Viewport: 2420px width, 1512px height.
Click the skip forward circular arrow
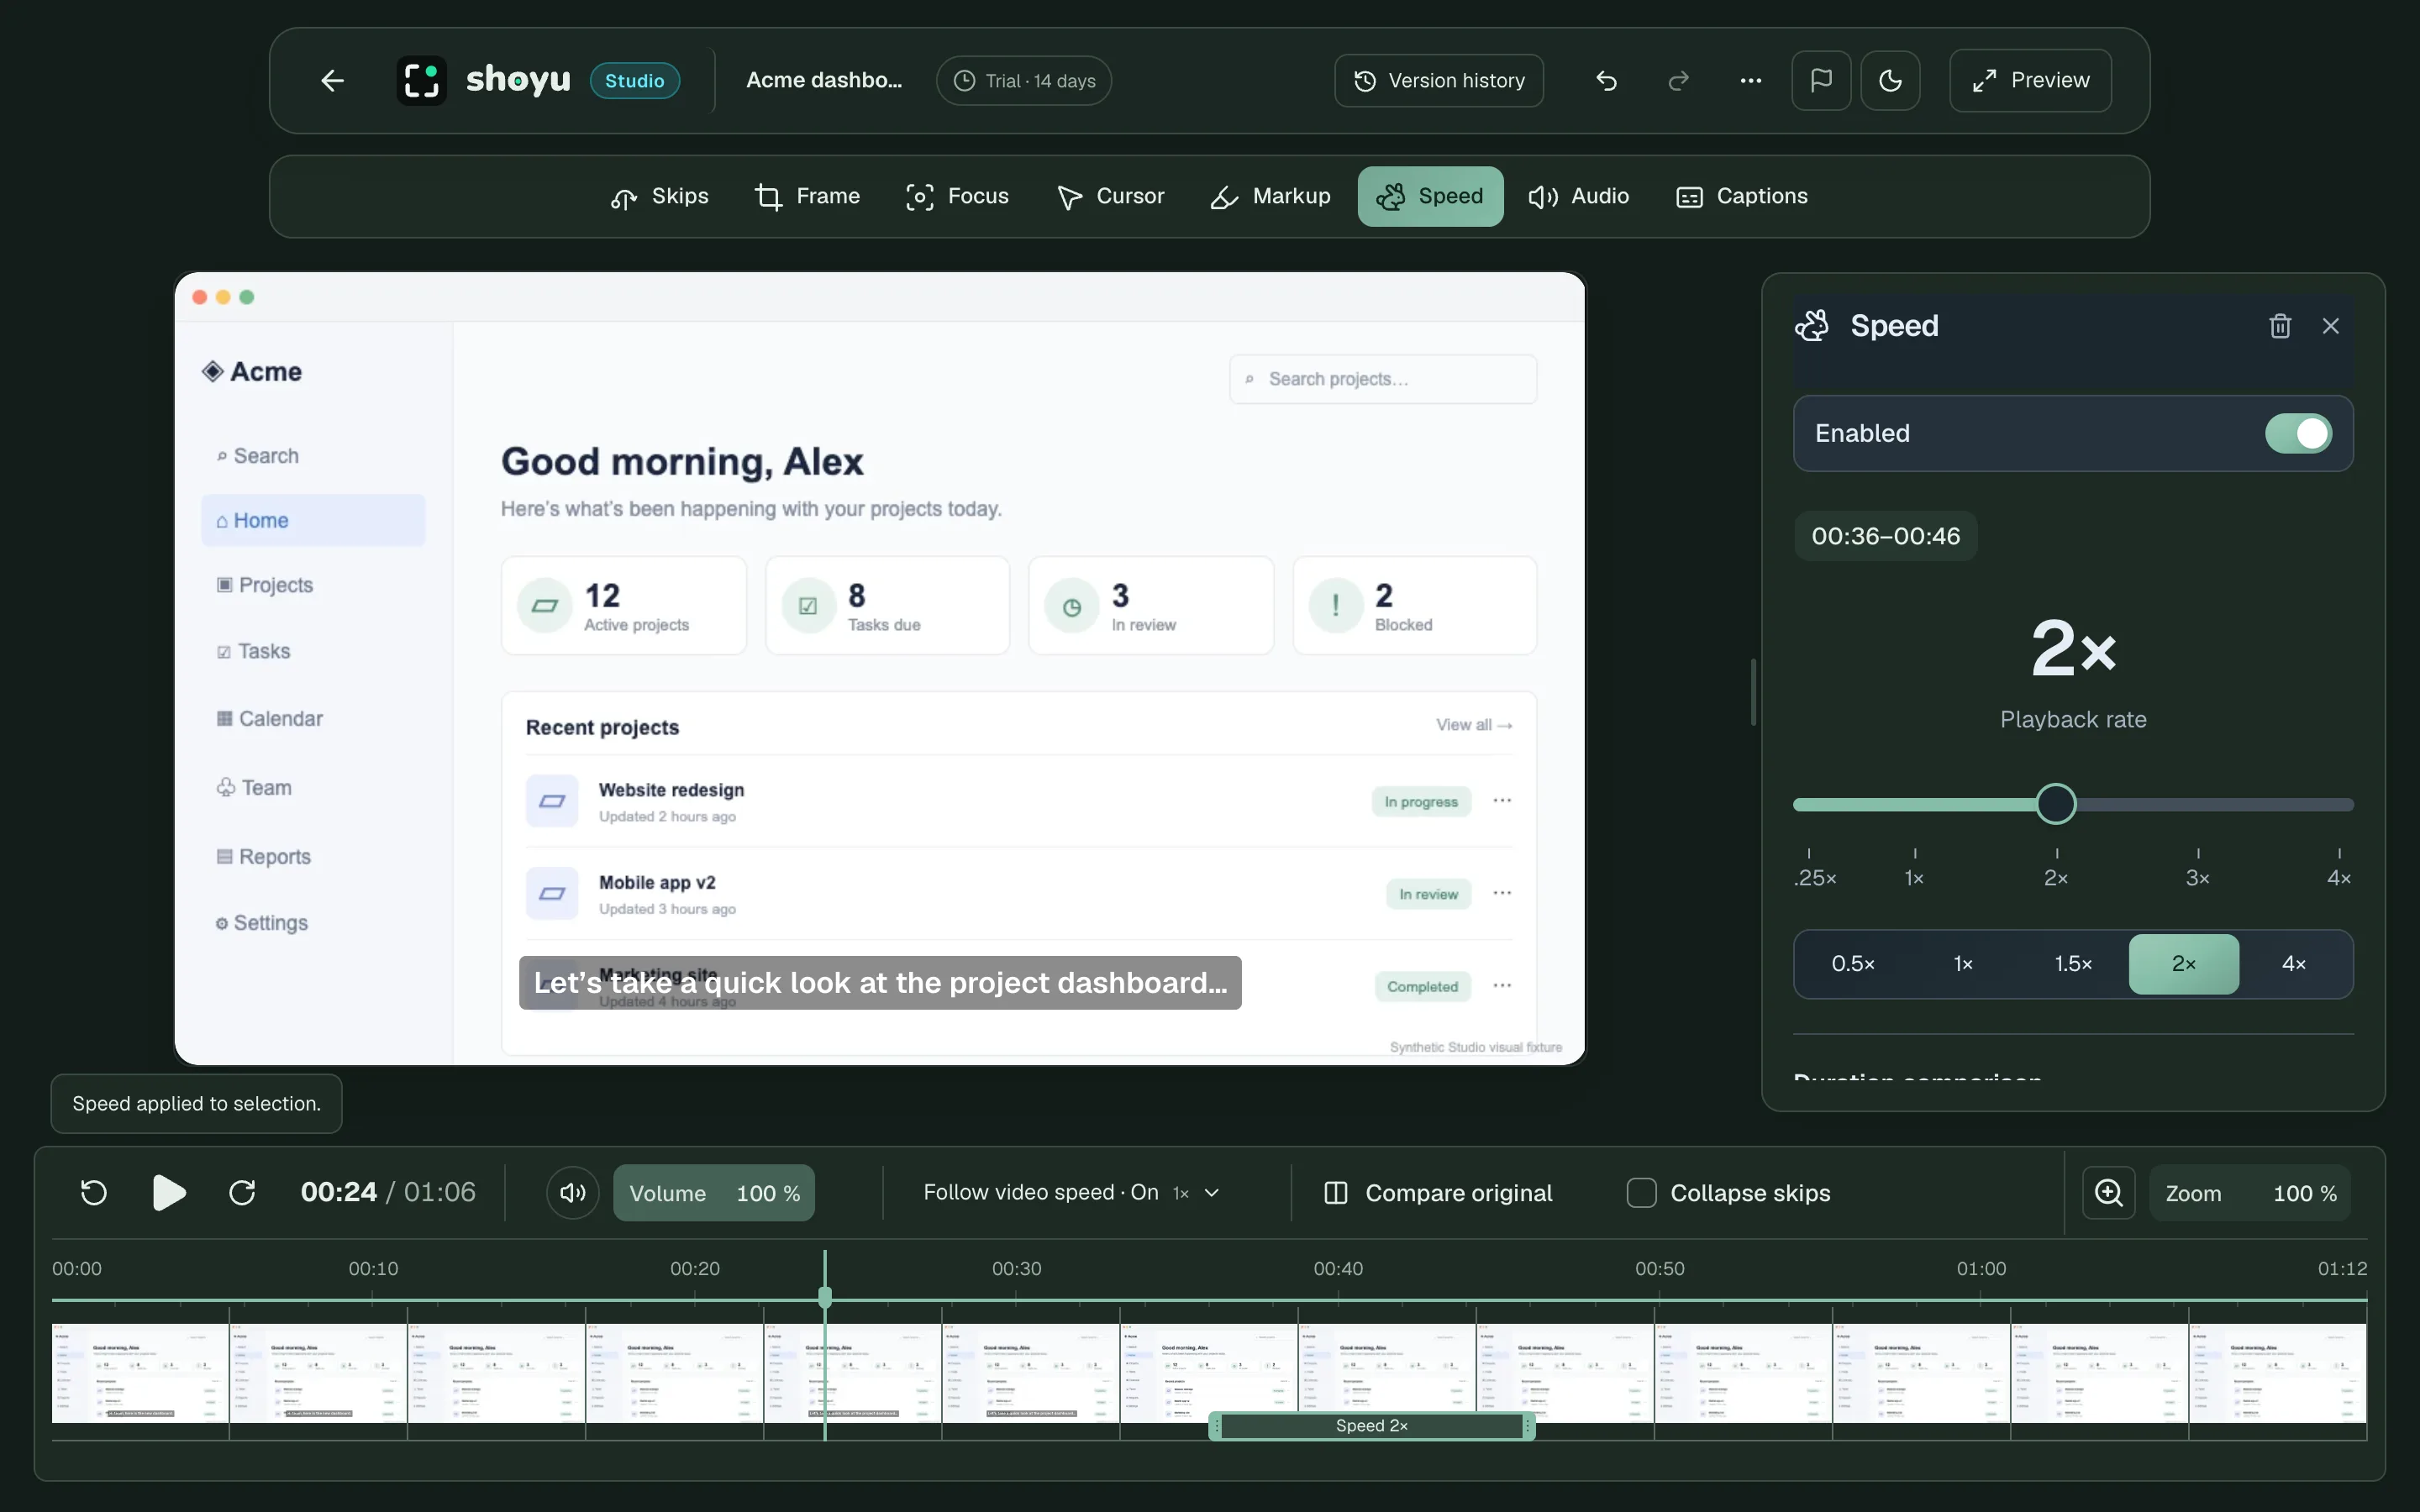coord(242,1192)
